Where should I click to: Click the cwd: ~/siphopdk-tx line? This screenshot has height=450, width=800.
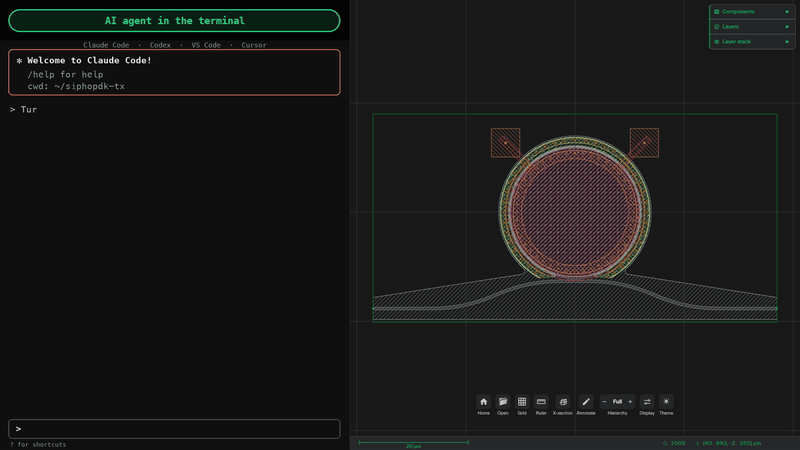pos(76,86)
